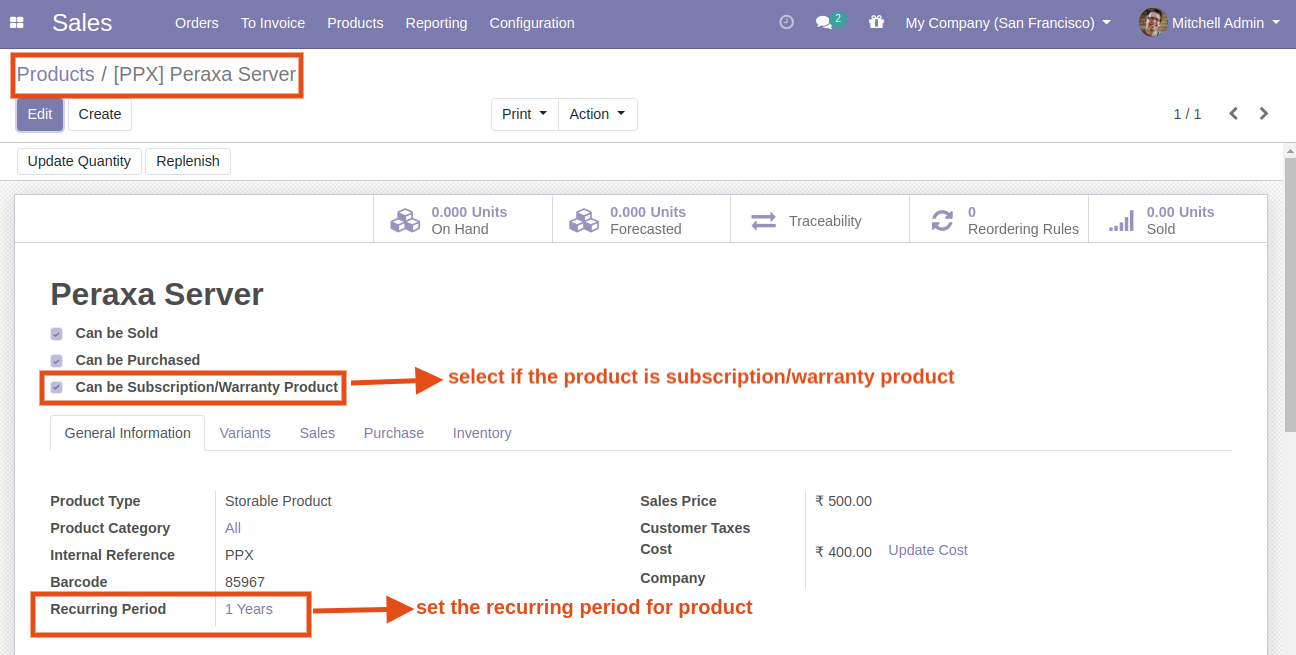Switch to Variants tab
The height and width of the screenshot is (655, 1296).
point(245,433)
